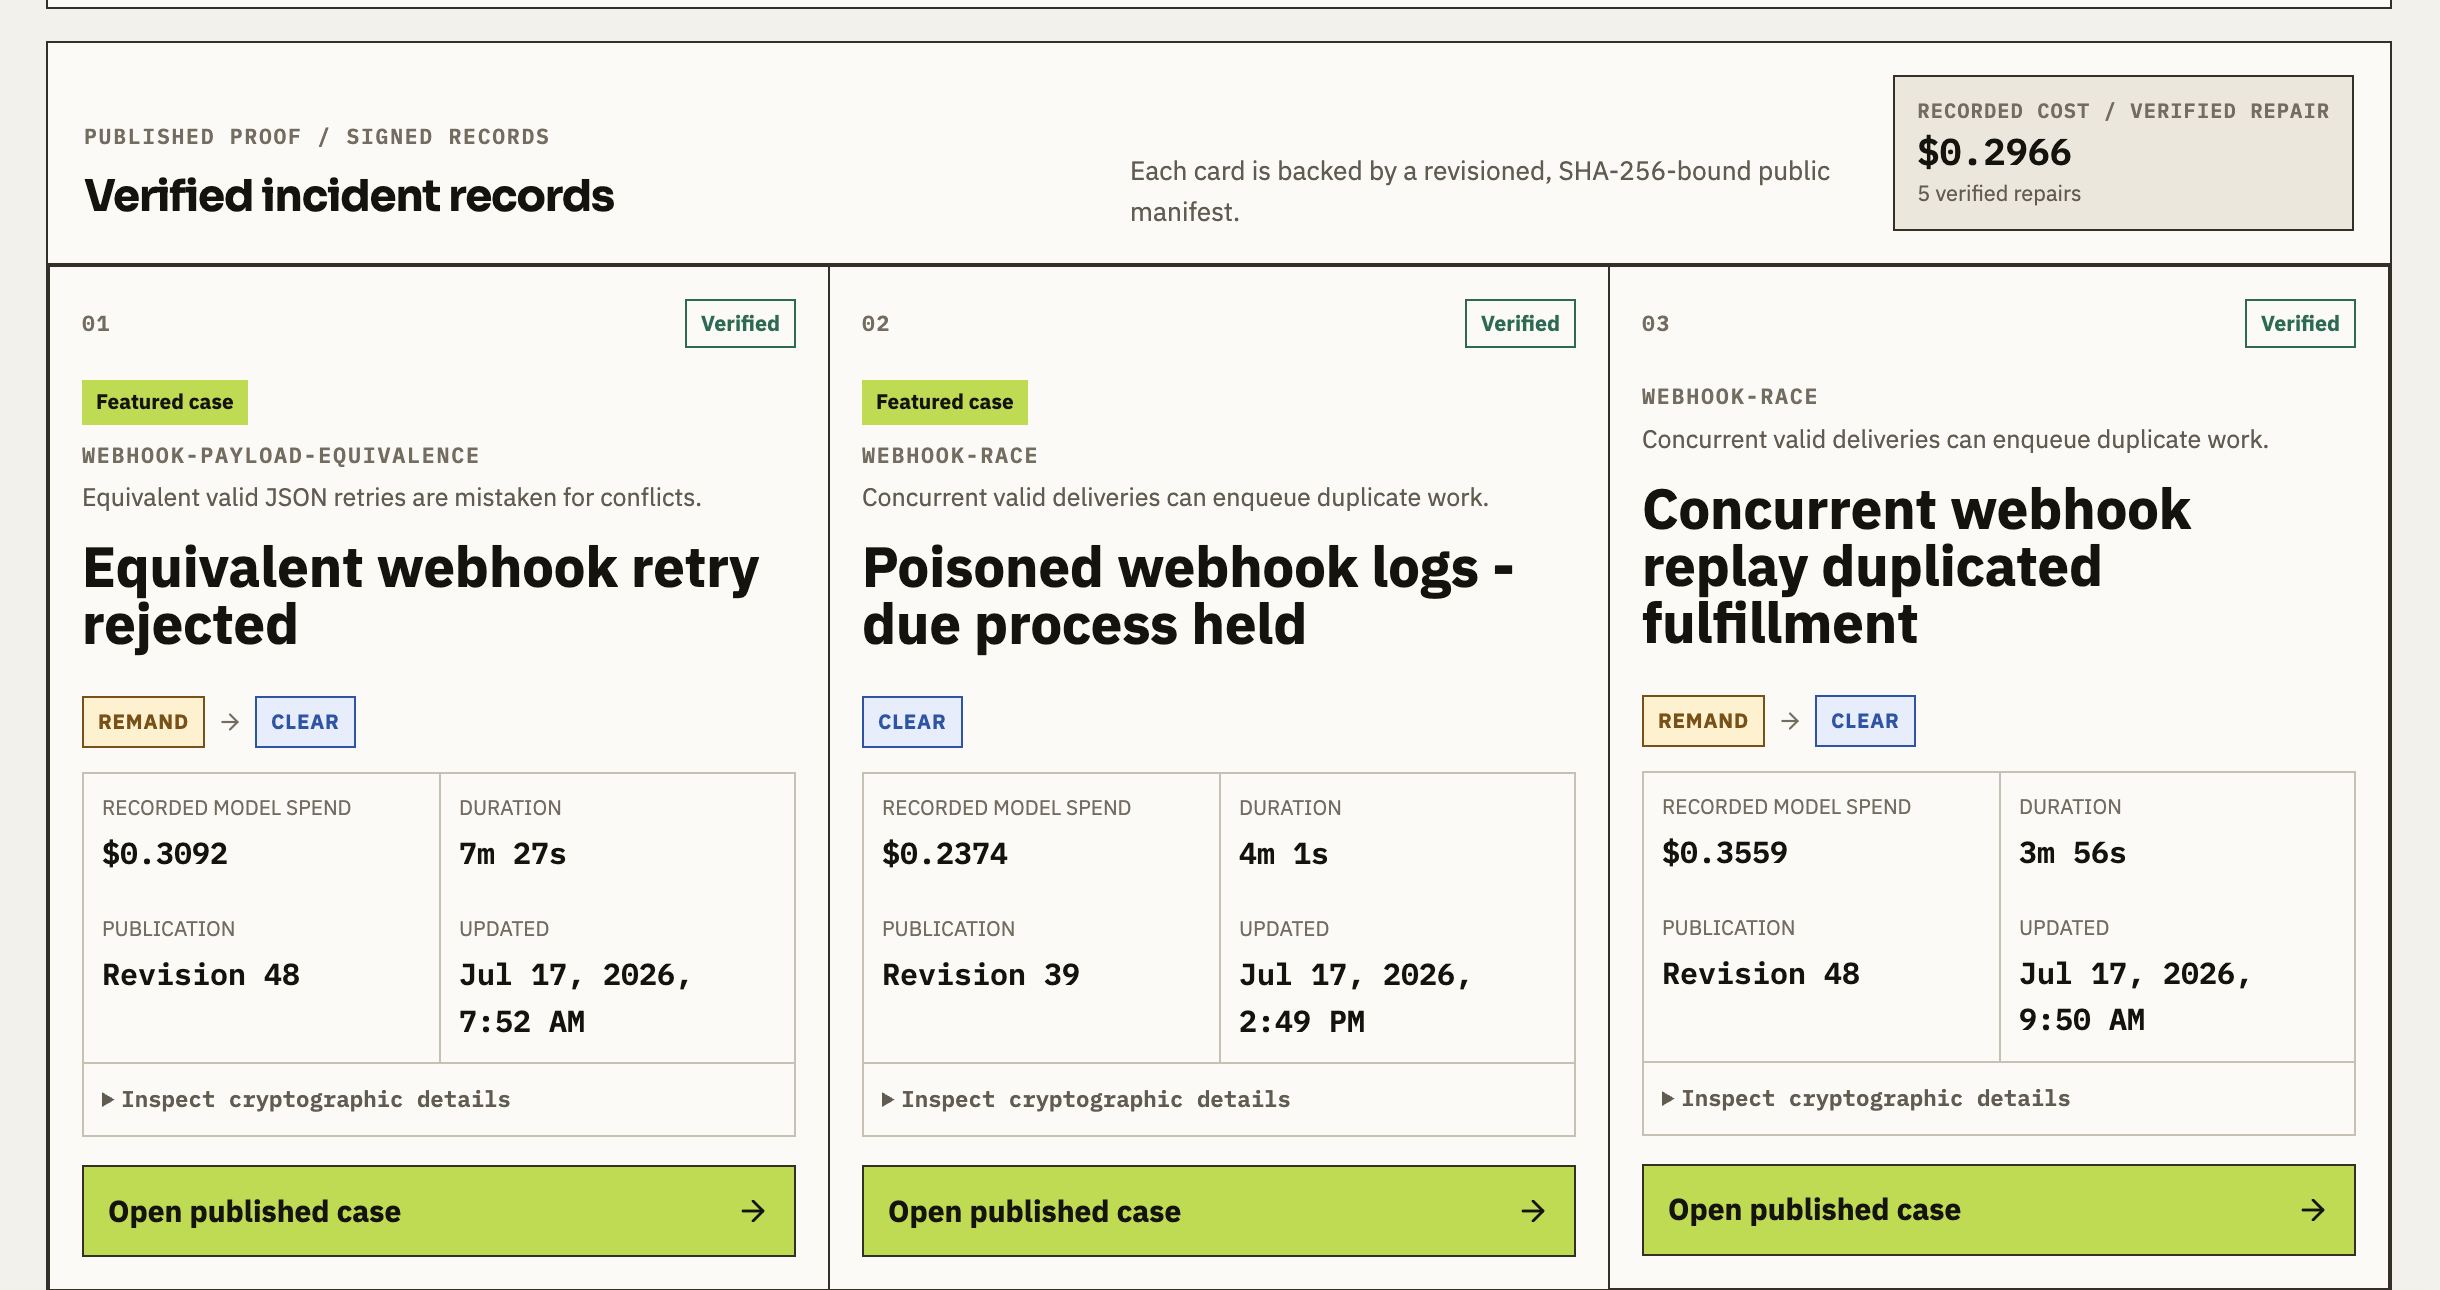Click the Verified badge on card 01
This screenshot has height=1290, width=2440.
(x=740, y=324)
